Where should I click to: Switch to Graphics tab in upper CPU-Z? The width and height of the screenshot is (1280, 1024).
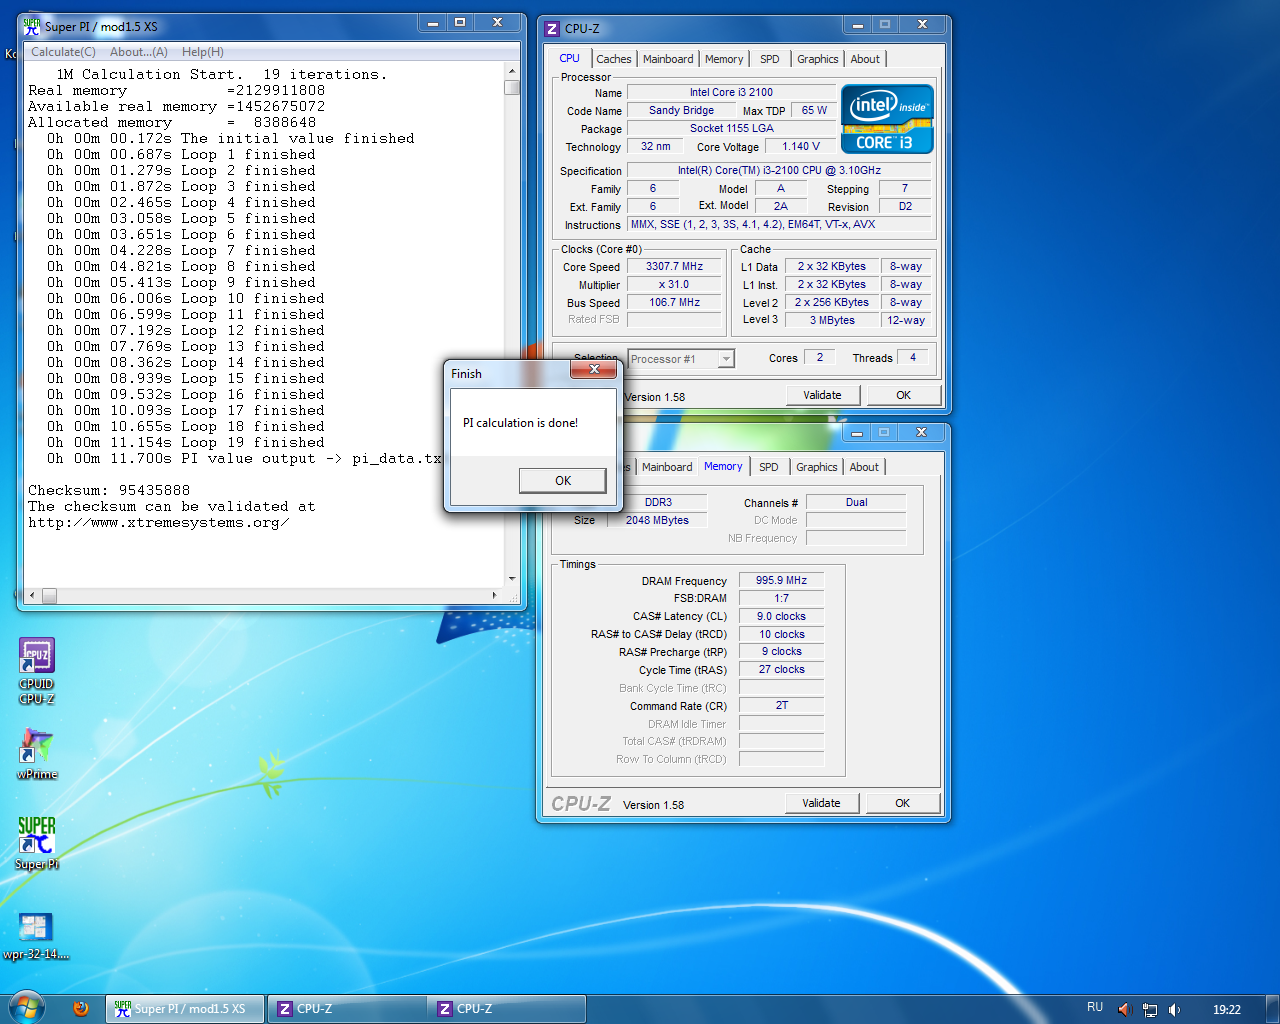817,59
